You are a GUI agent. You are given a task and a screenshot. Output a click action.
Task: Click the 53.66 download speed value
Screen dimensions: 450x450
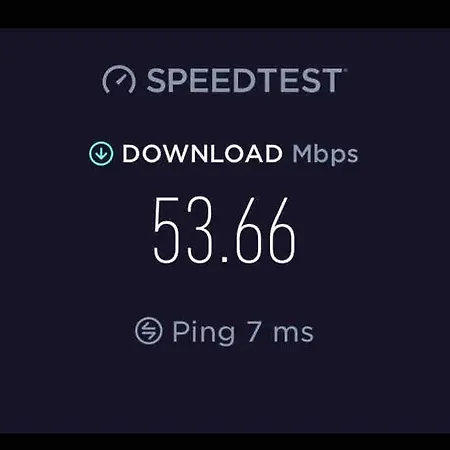point(225,230)
